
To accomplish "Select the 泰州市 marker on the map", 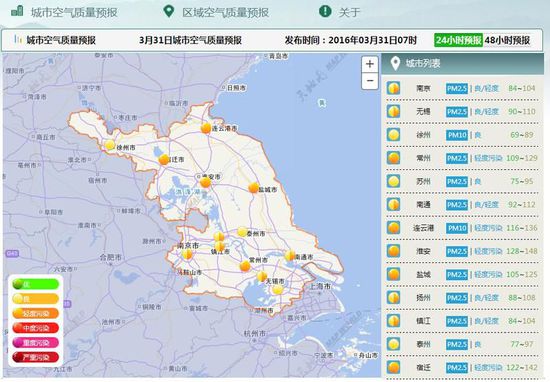I will pos(242,232).
